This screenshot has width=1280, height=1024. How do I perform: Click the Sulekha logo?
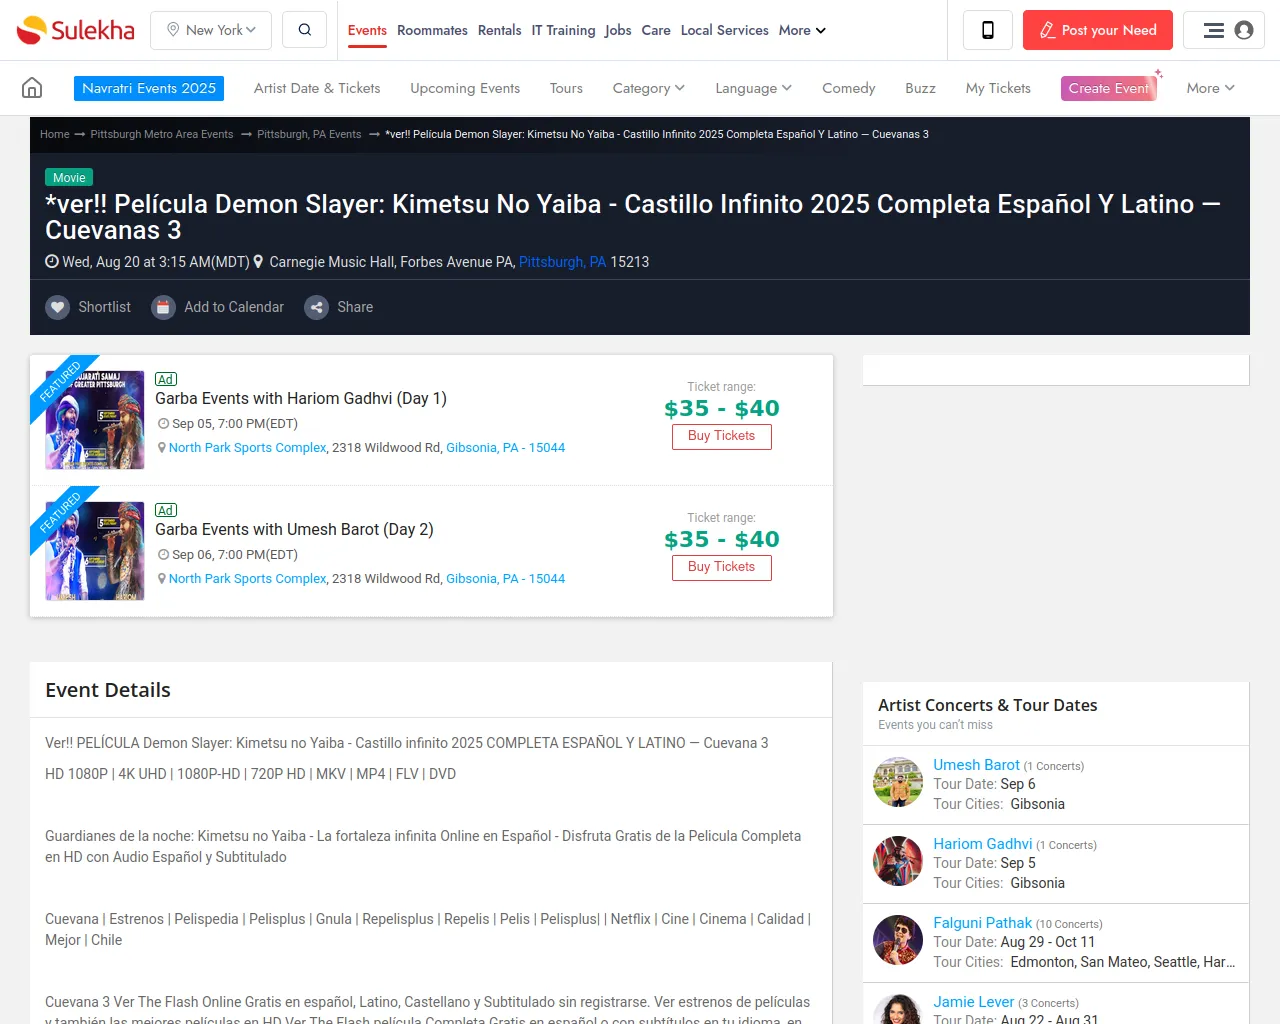pos(76,30)
